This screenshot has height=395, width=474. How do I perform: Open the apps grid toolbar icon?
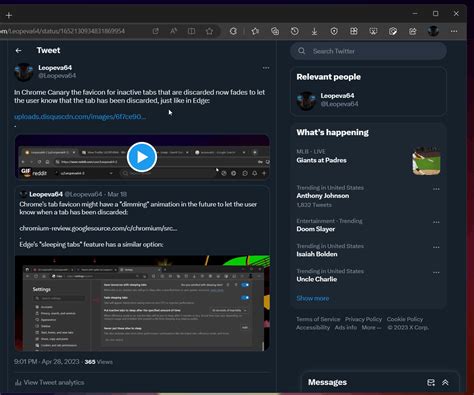(x=354, y=31)
